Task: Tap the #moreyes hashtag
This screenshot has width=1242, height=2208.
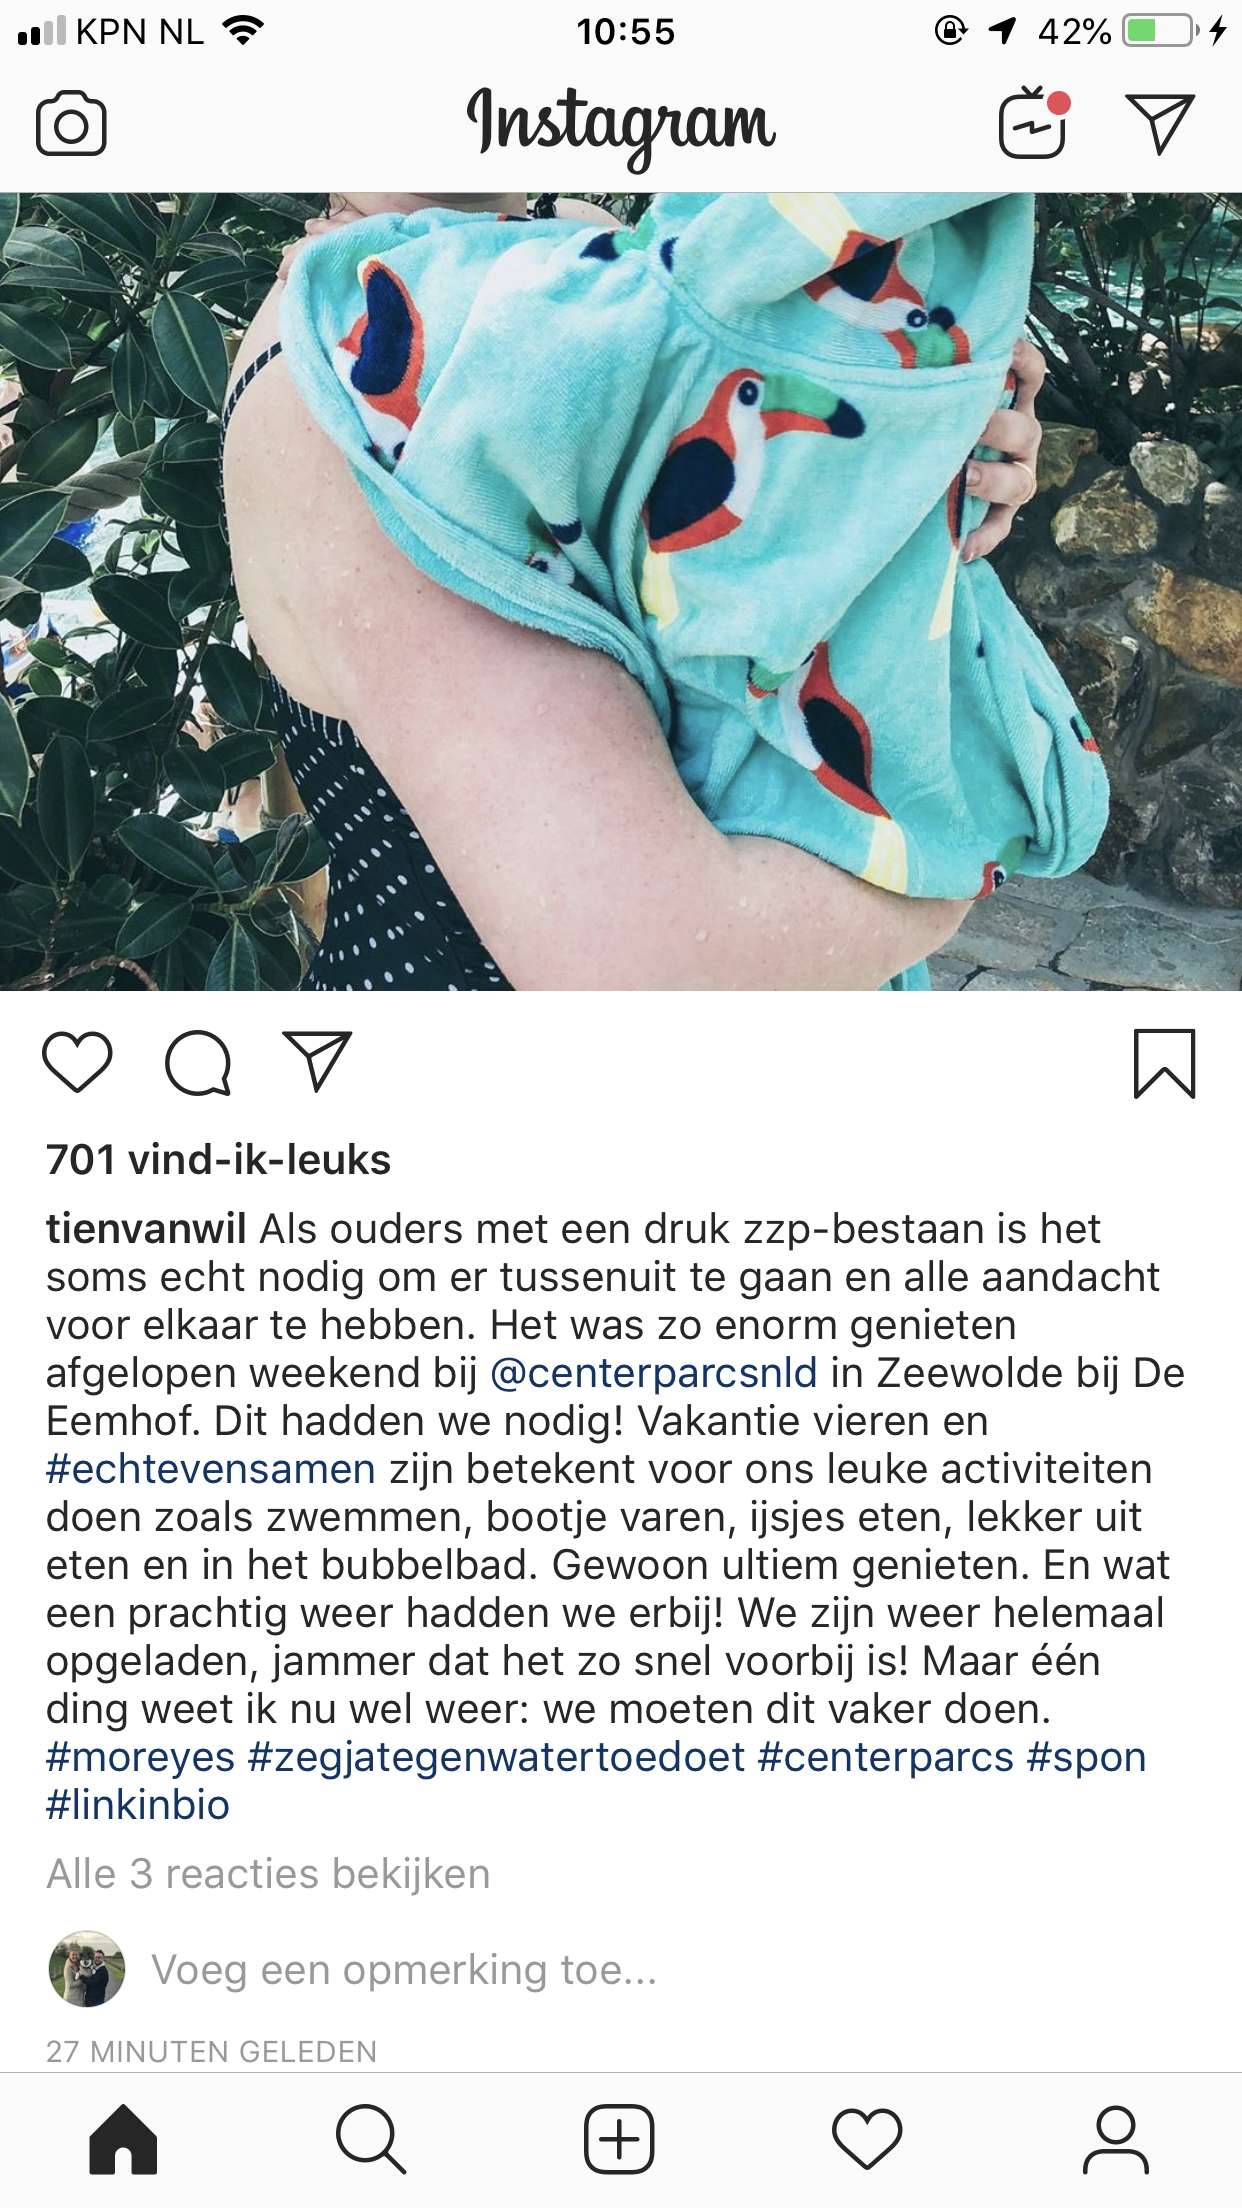Action: 140,1757
